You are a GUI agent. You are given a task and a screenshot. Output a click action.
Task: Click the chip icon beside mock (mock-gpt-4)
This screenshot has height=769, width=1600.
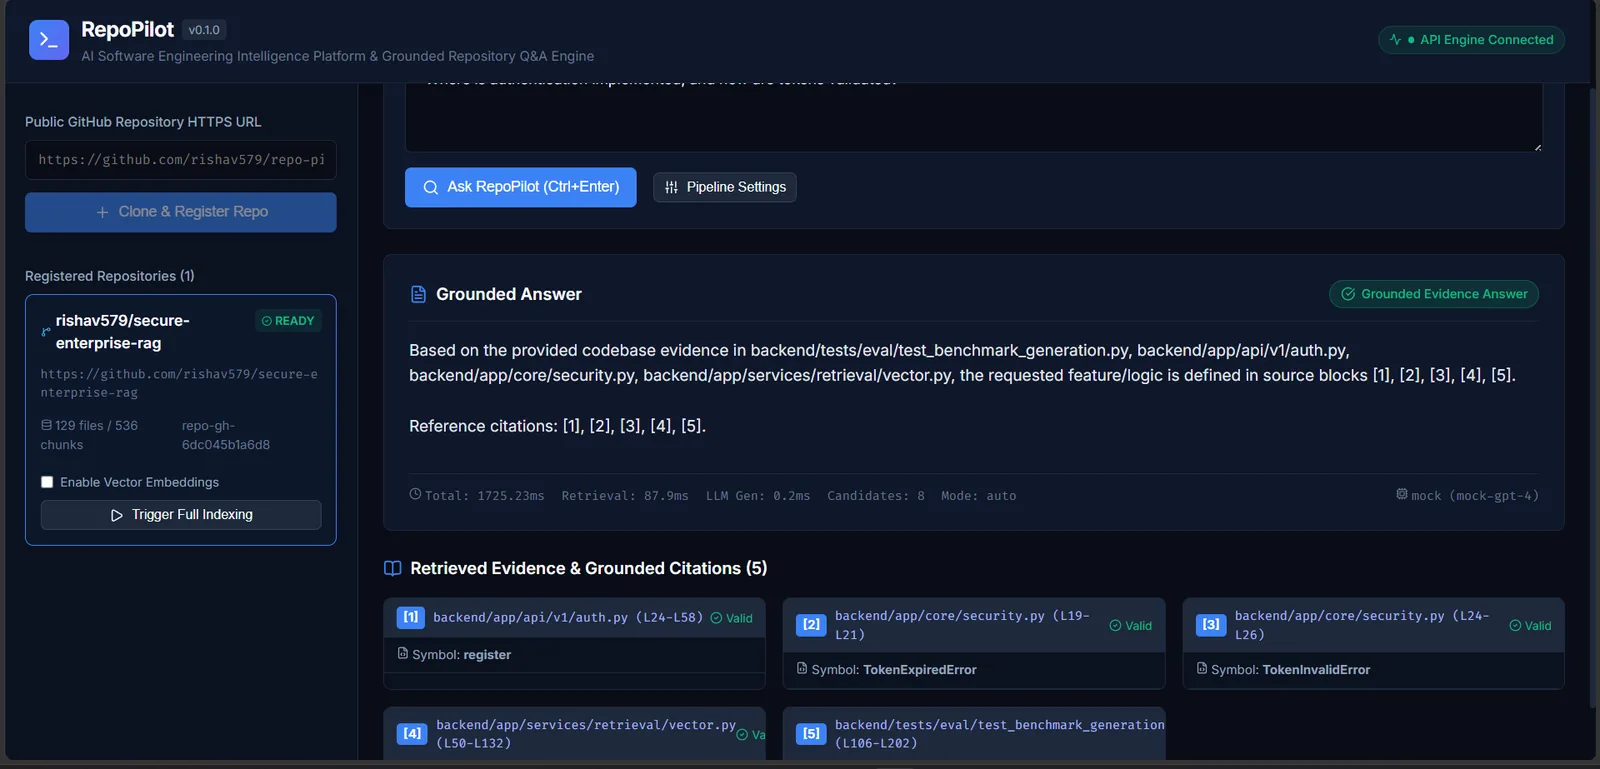tap(1402, 494)
